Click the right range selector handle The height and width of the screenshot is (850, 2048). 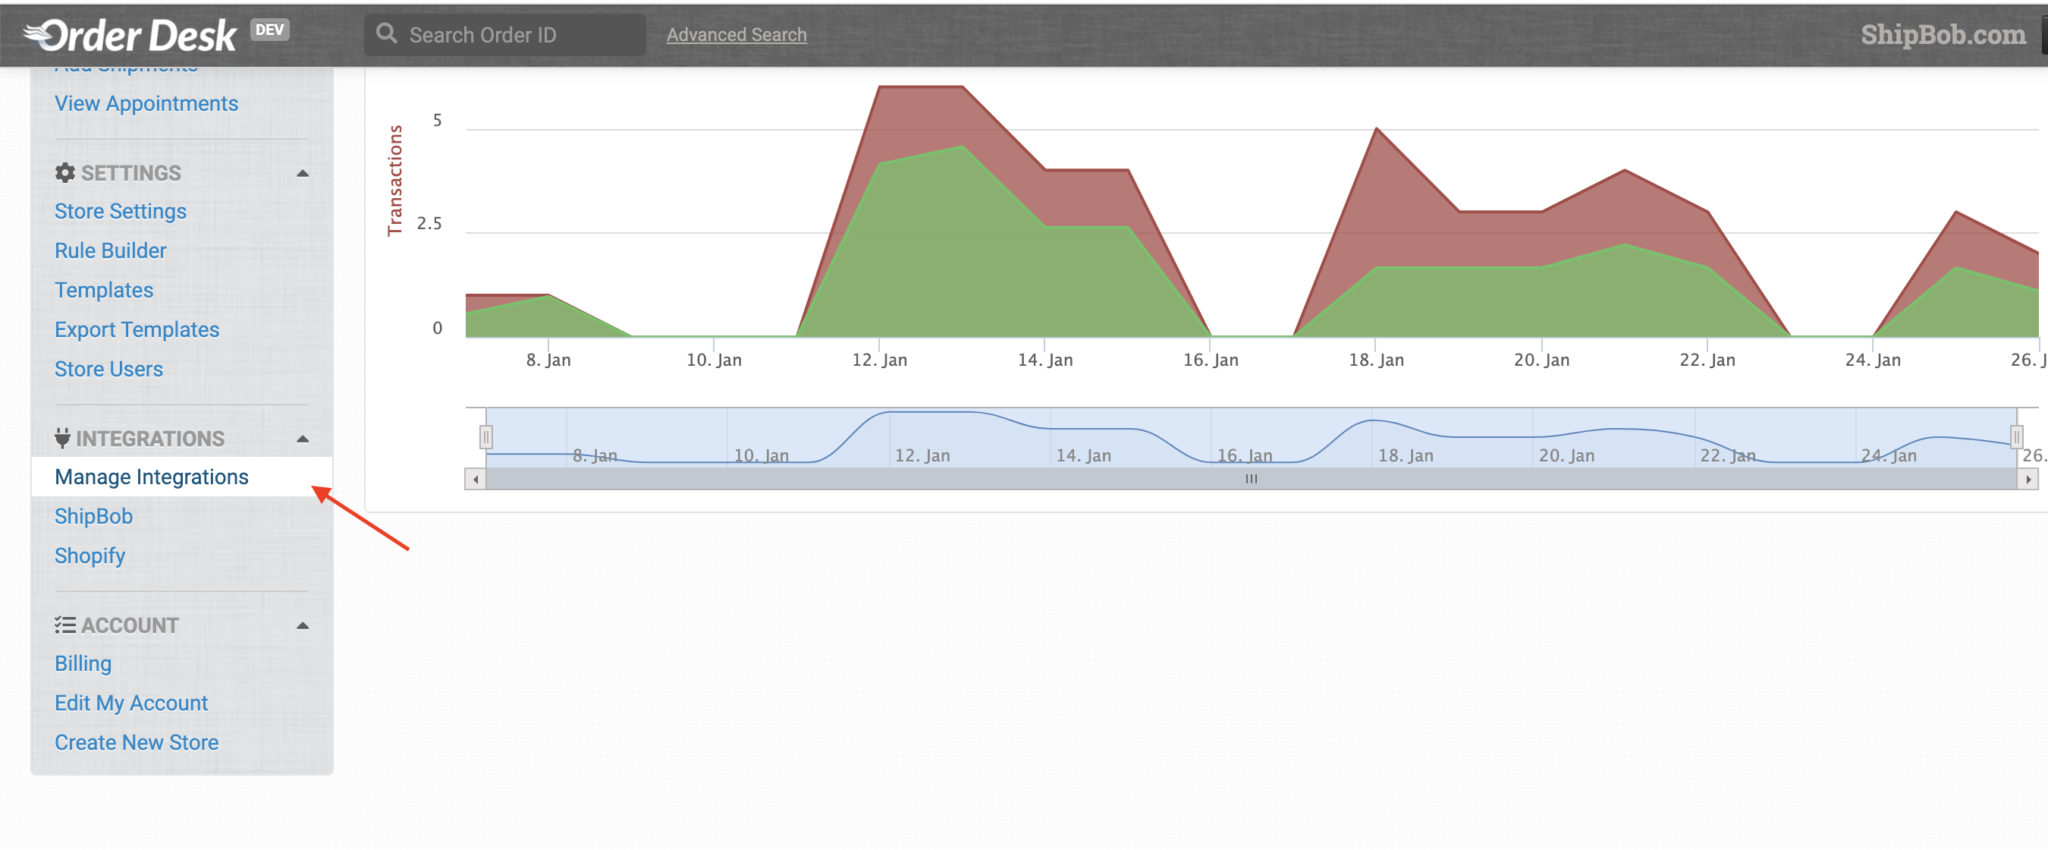[2017, 437]
